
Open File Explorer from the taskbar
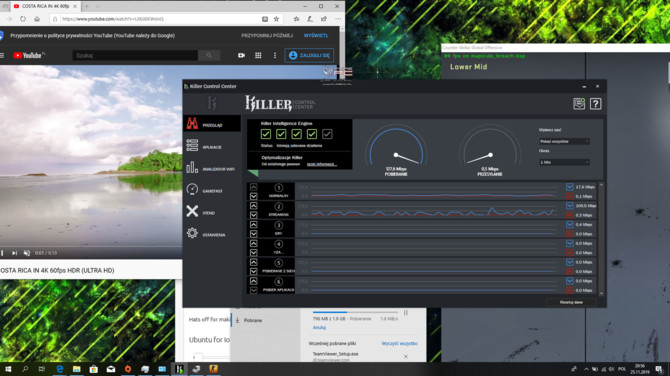(76, 369)
